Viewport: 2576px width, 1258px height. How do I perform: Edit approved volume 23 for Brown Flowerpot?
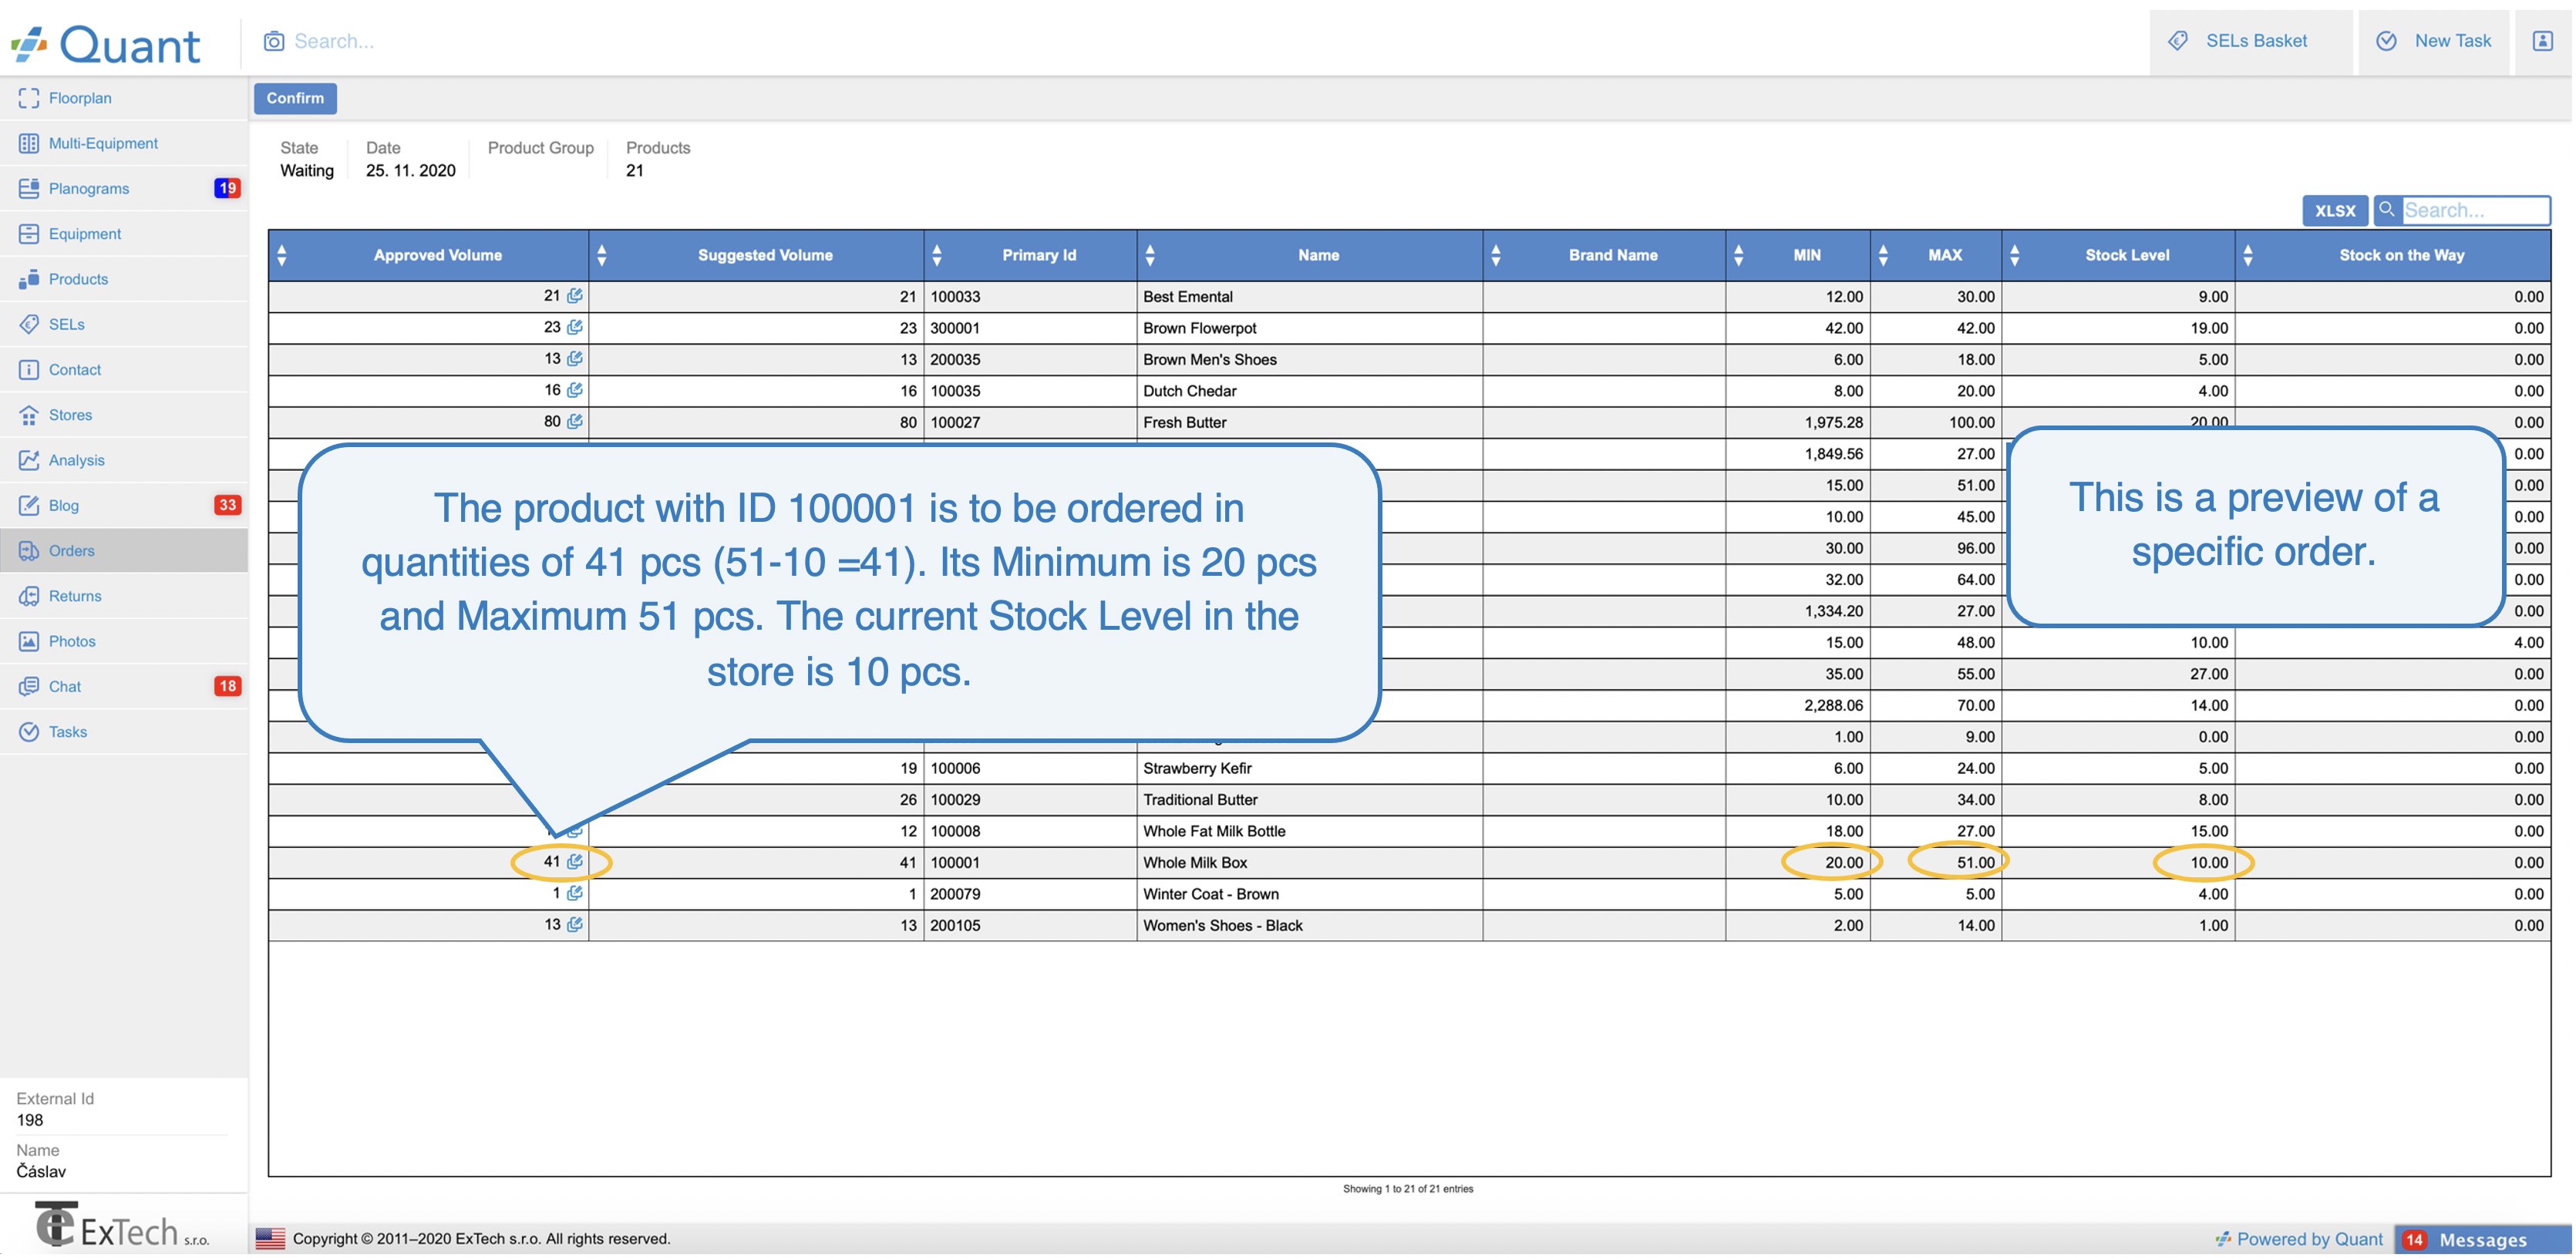(x=574, y=326)
